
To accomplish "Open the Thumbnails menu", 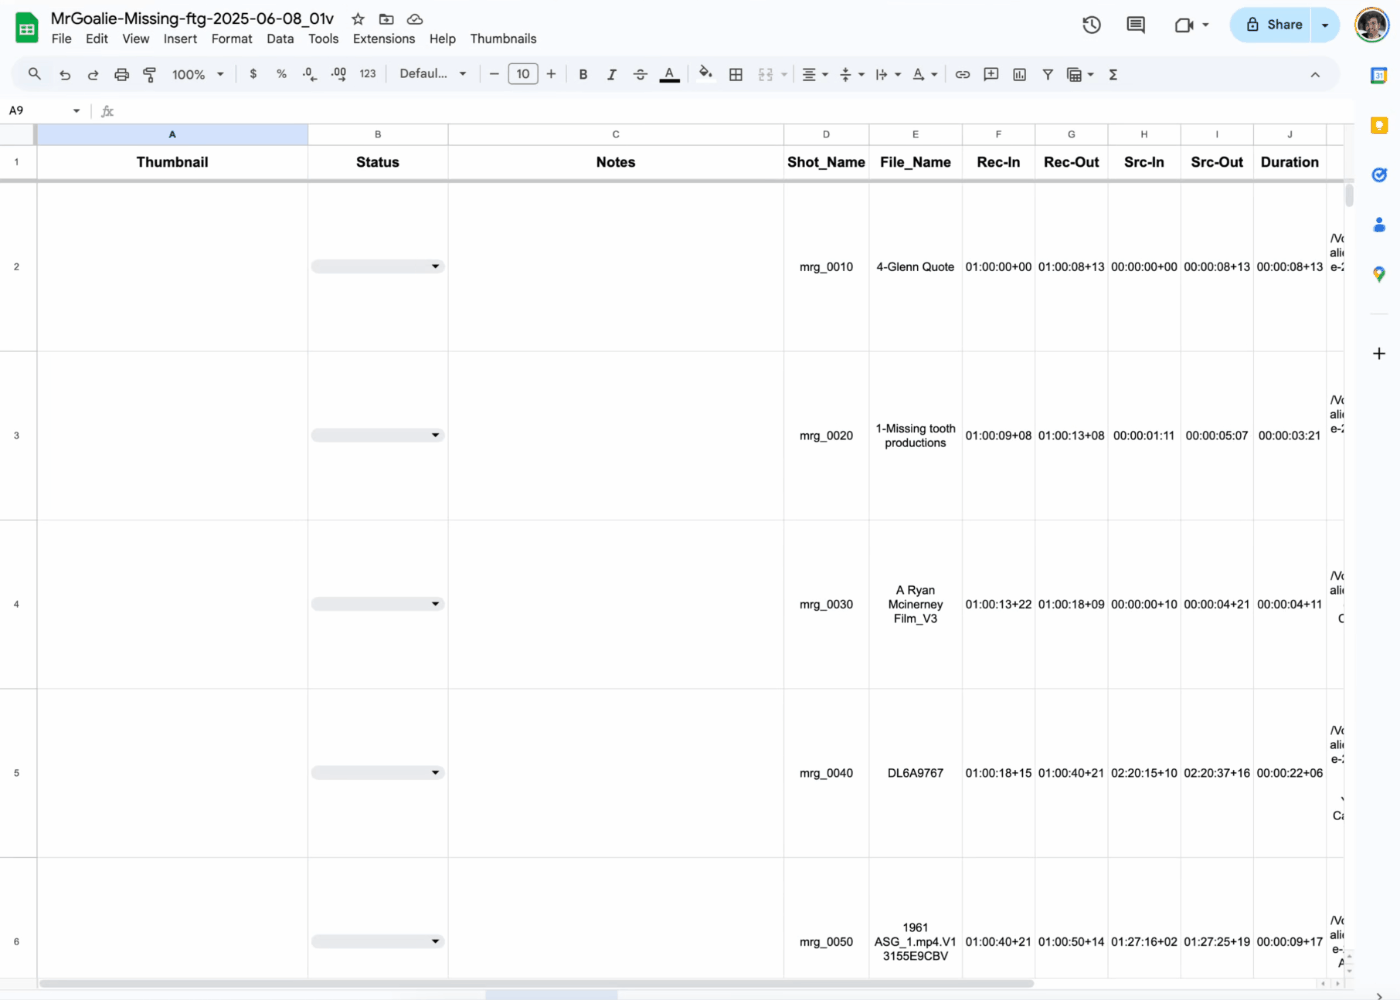I will click(x=503, y=39).
